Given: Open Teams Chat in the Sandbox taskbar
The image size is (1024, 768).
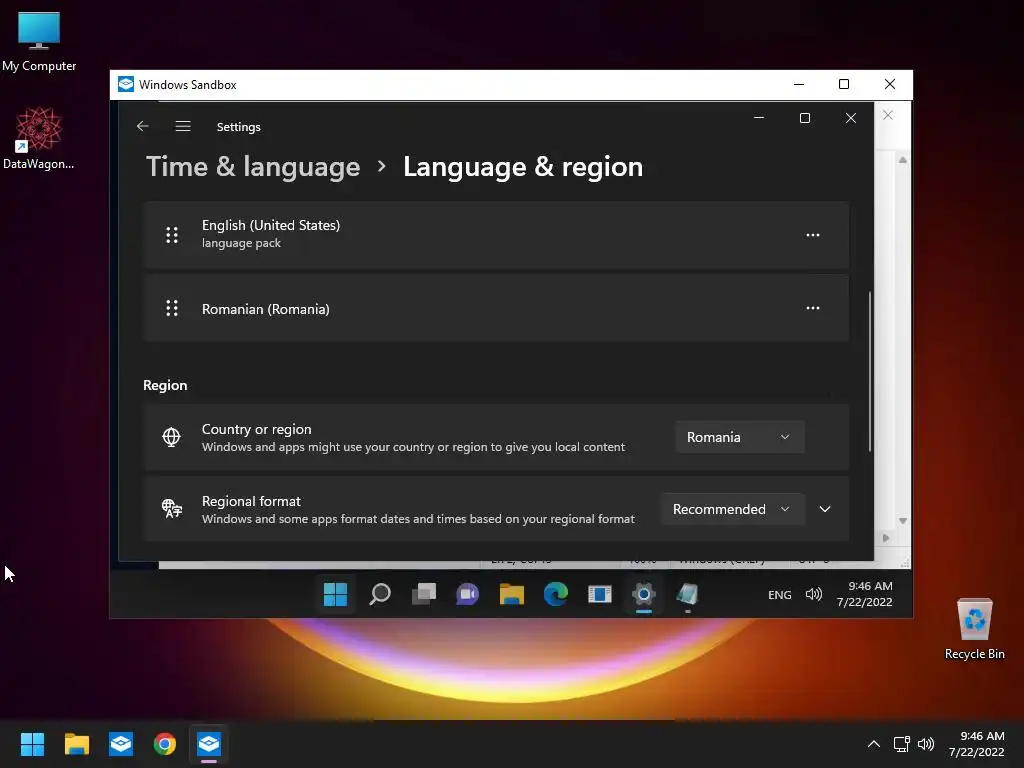Looking at the screenshot, I should [x=468, y=594].
